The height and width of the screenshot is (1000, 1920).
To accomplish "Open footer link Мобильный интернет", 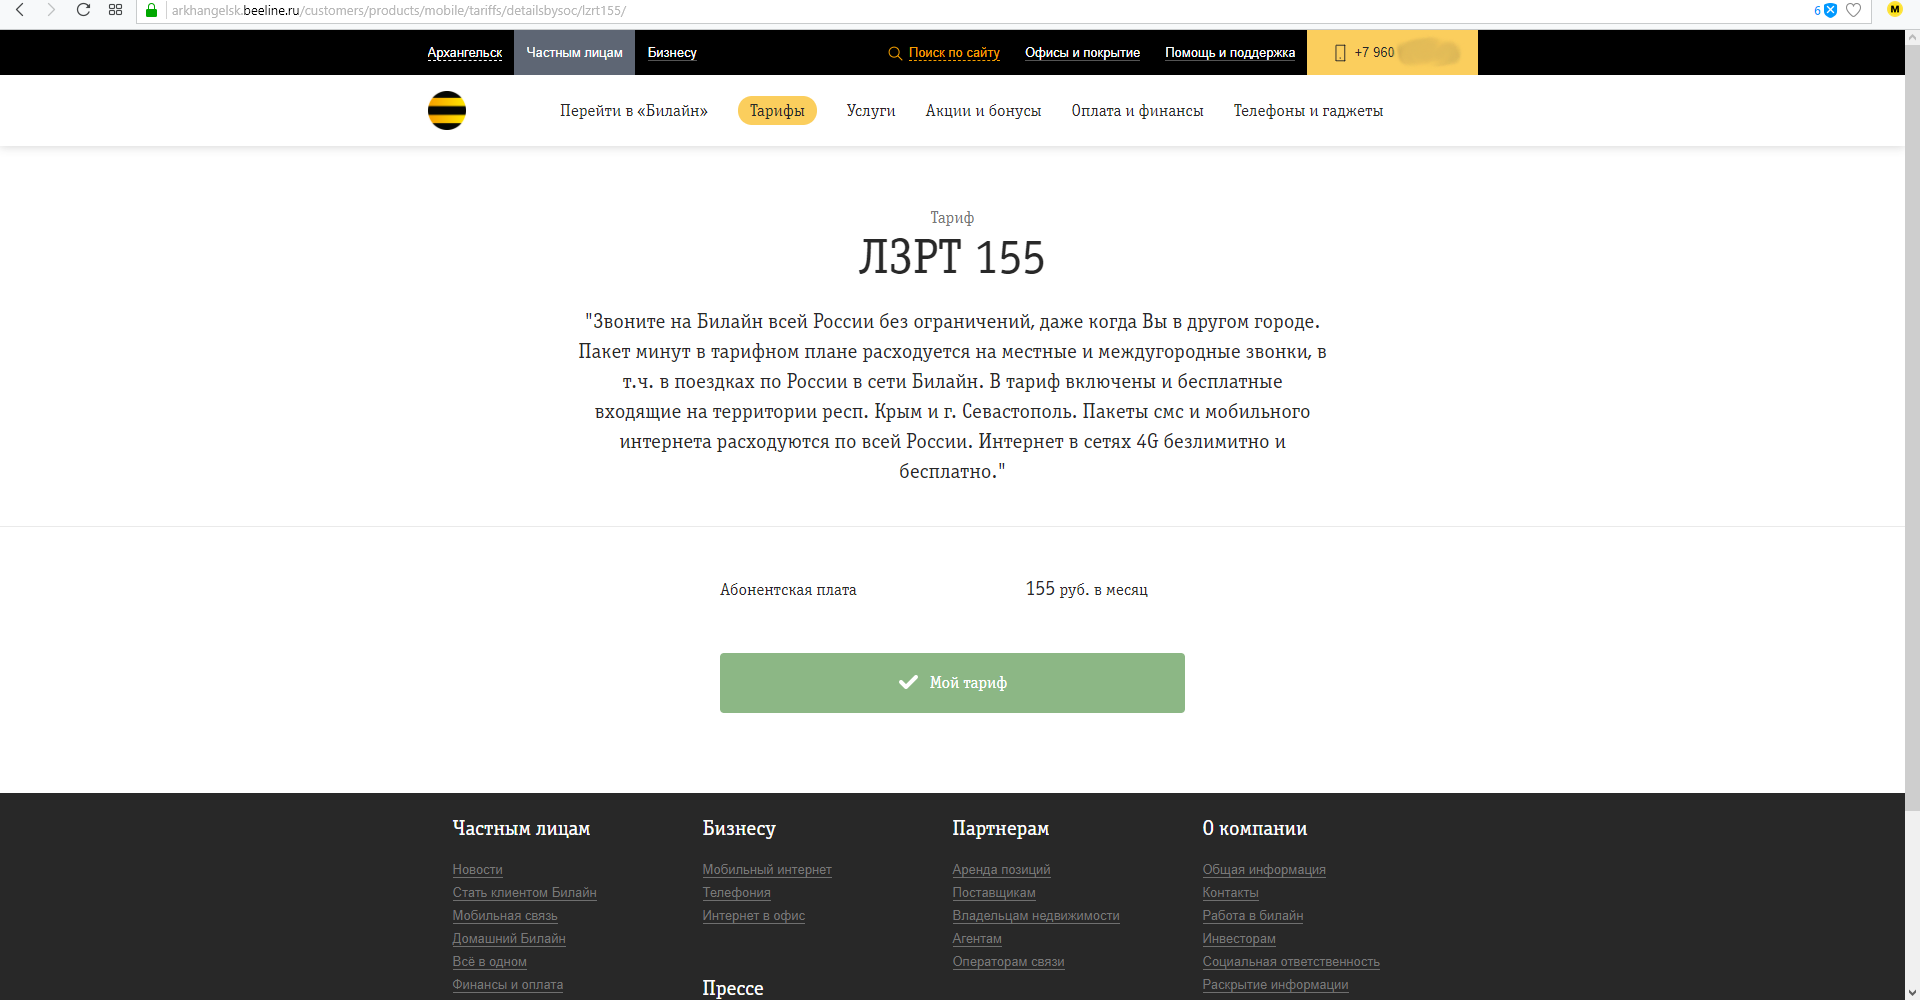I will coord(767,870).
